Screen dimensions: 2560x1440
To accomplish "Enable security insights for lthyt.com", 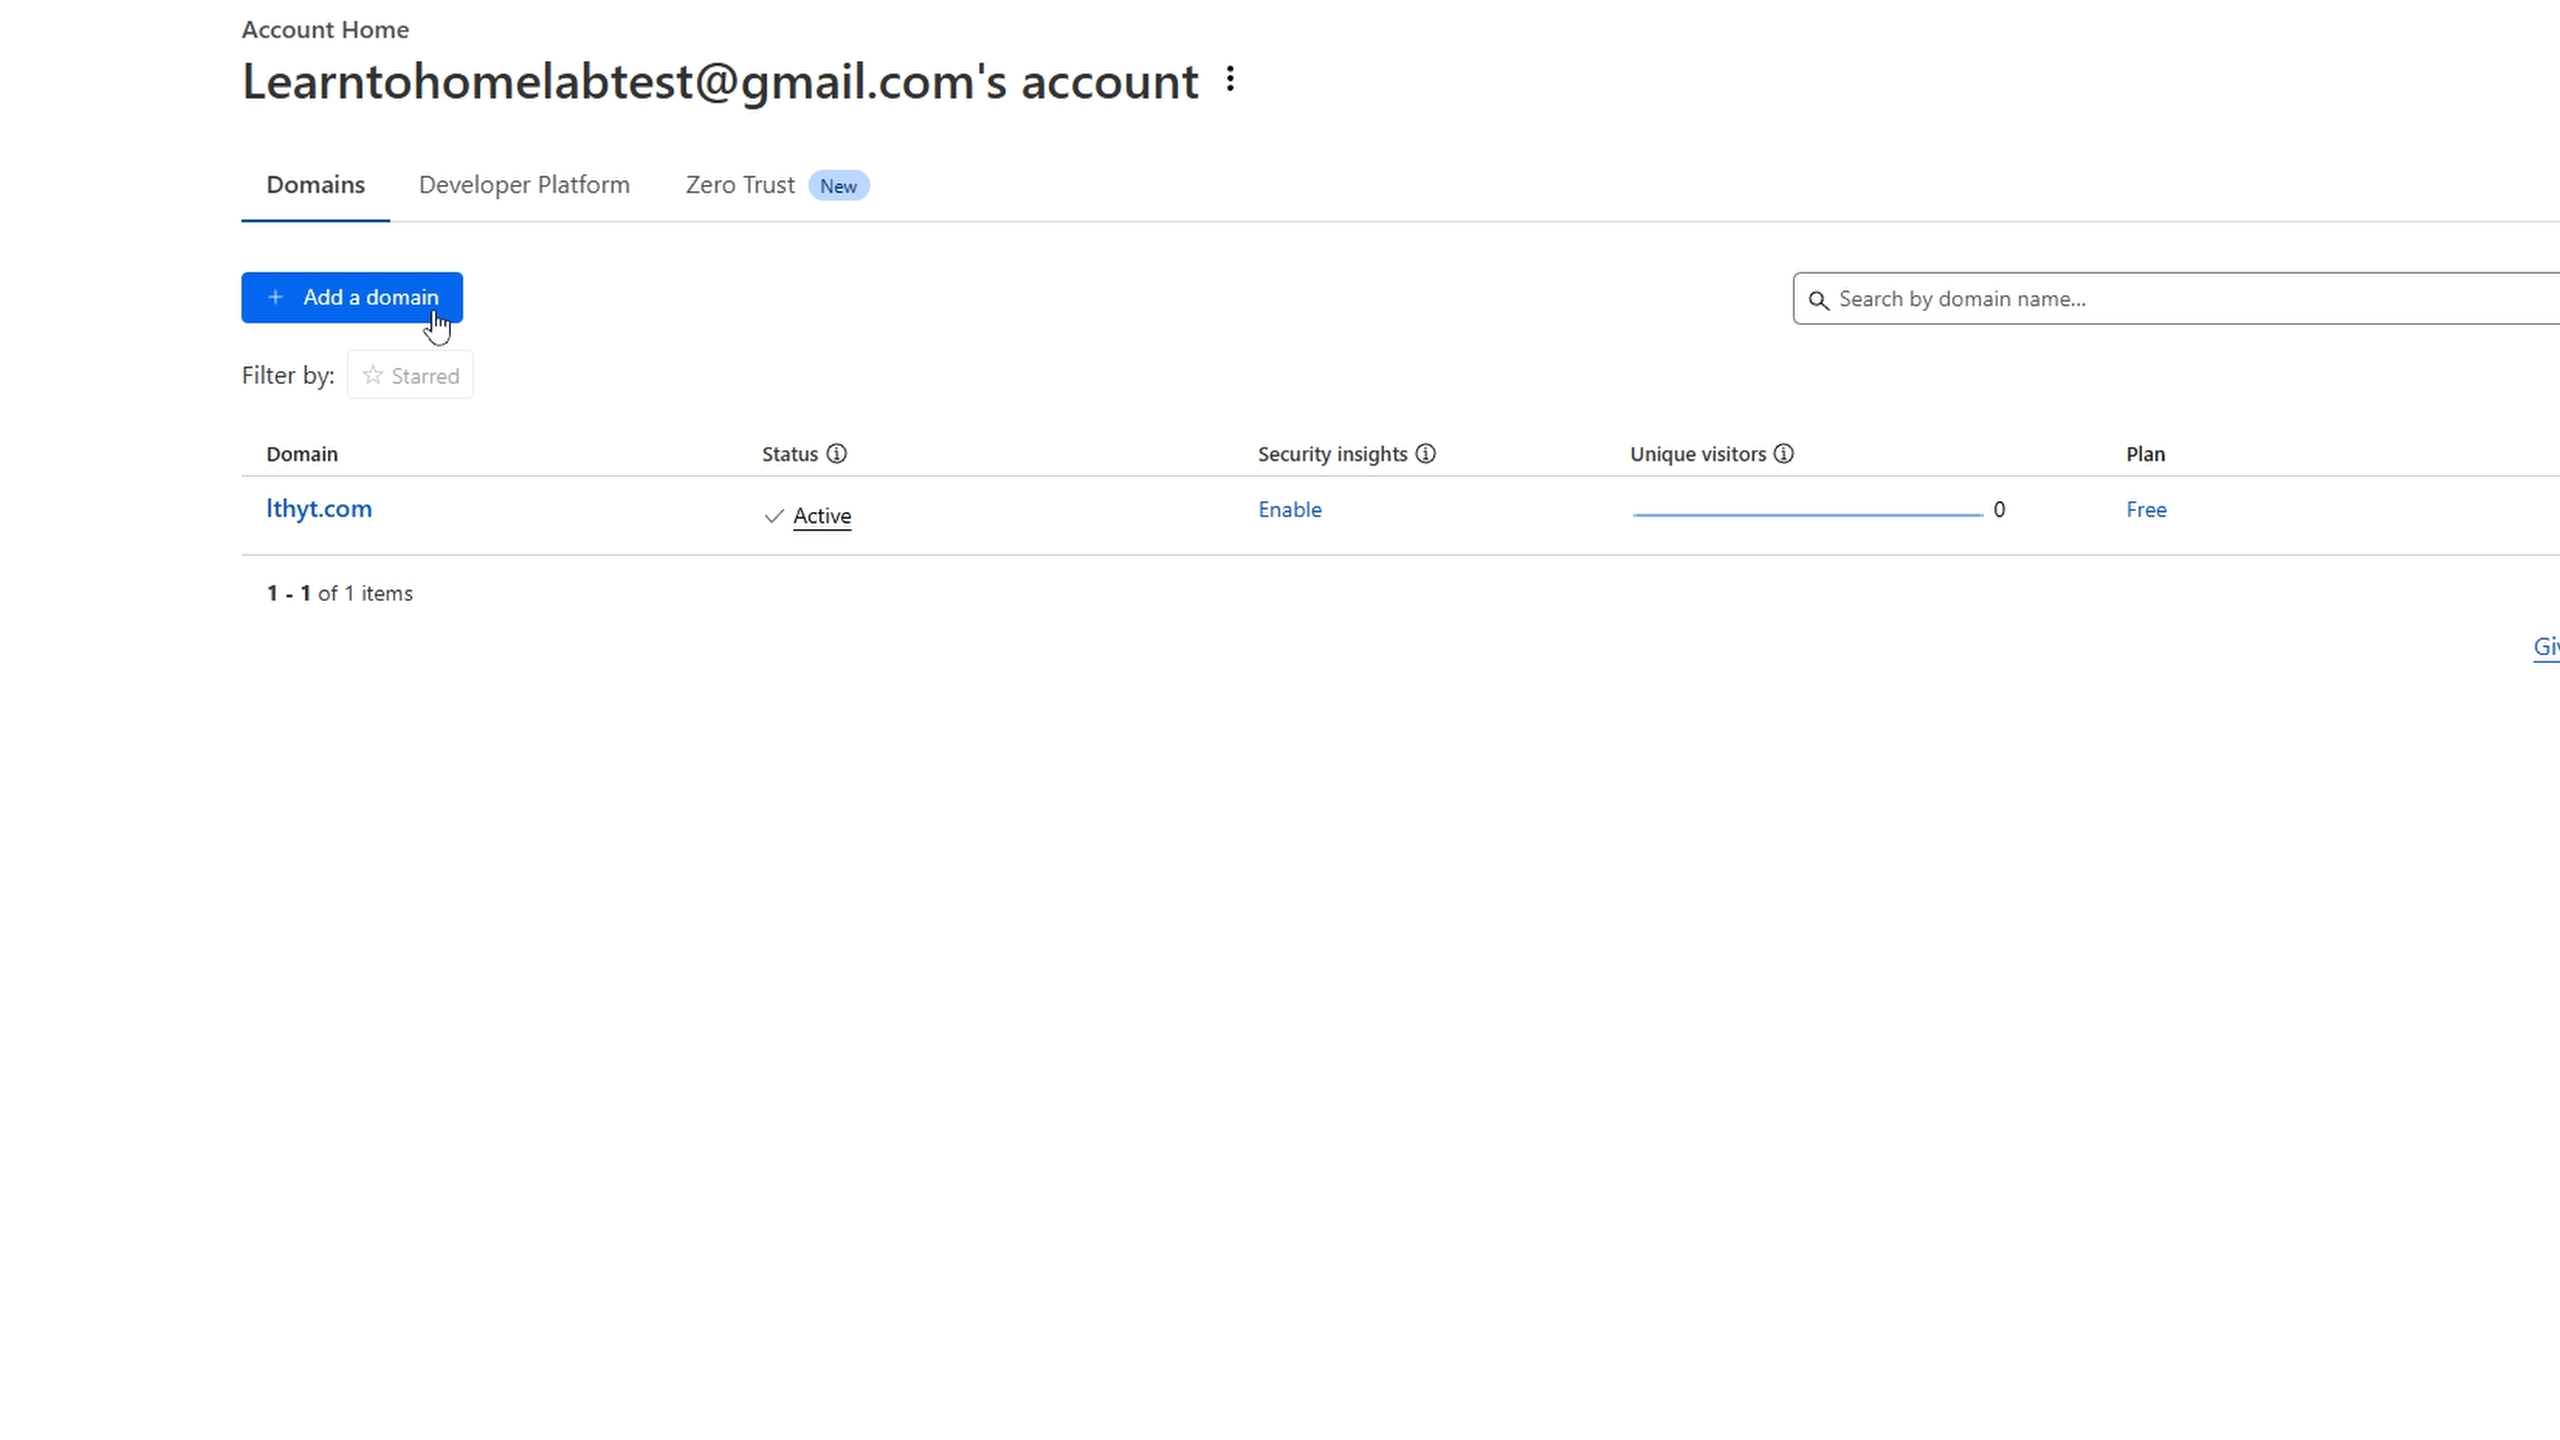I will click(x=1289, y=509).
